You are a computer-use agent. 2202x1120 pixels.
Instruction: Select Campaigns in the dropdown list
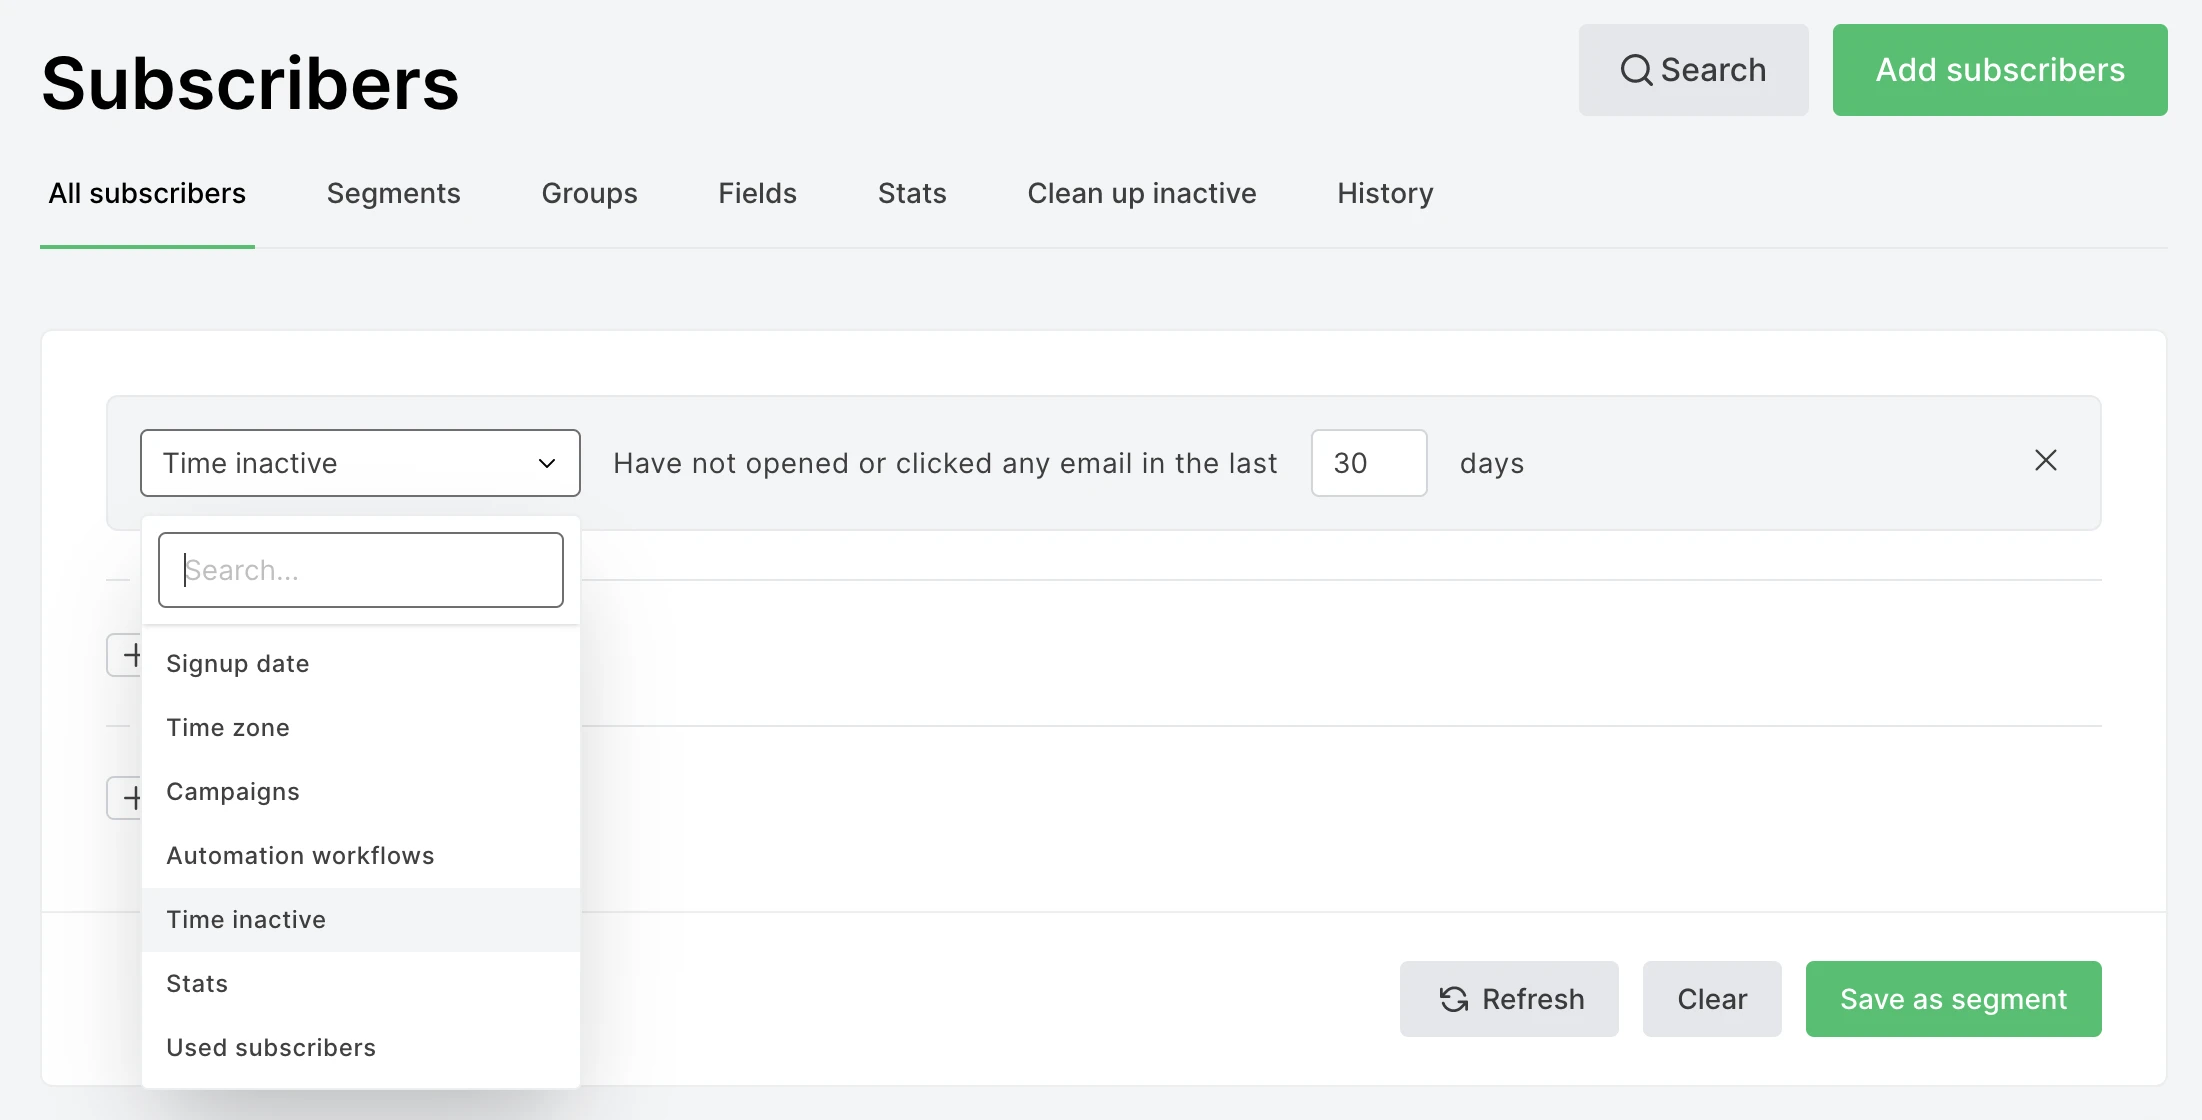click(x=233, y=792)
